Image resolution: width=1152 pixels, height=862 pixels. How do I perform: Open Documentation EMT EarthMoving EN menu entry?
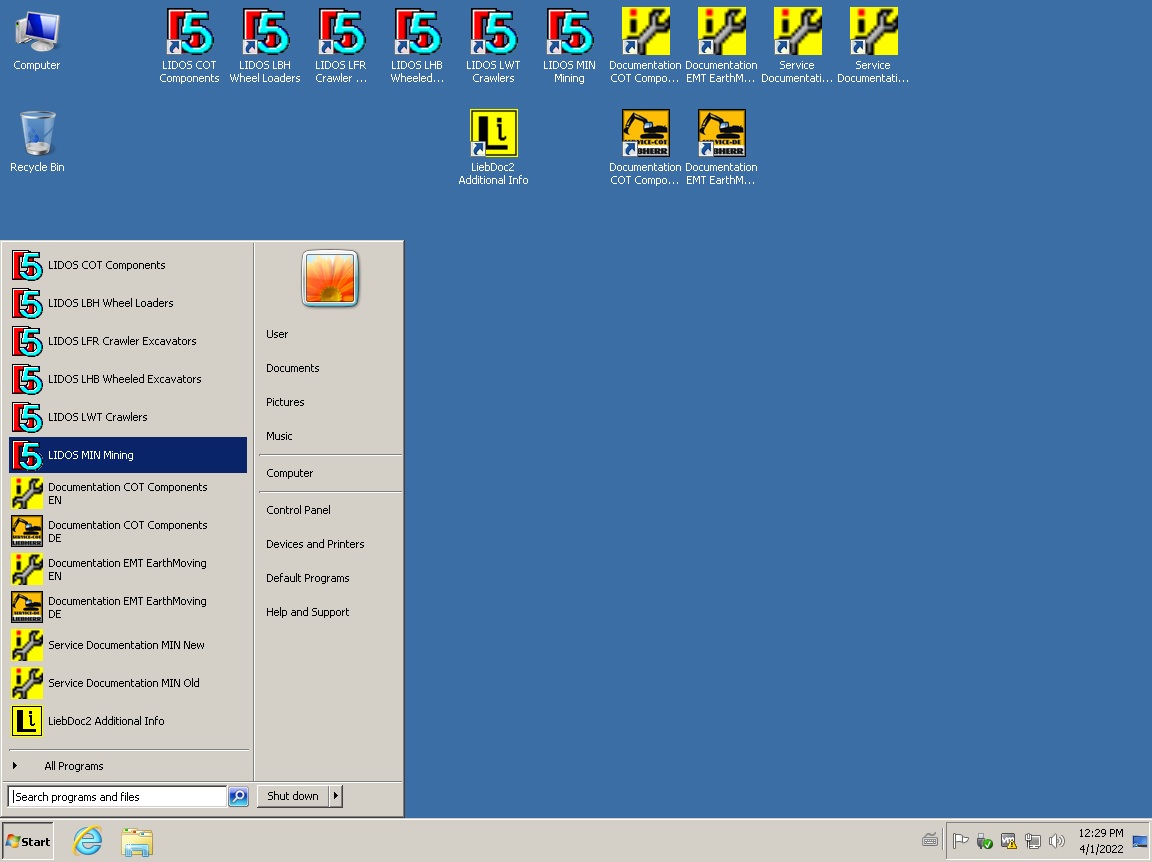(x=128, y=569)
